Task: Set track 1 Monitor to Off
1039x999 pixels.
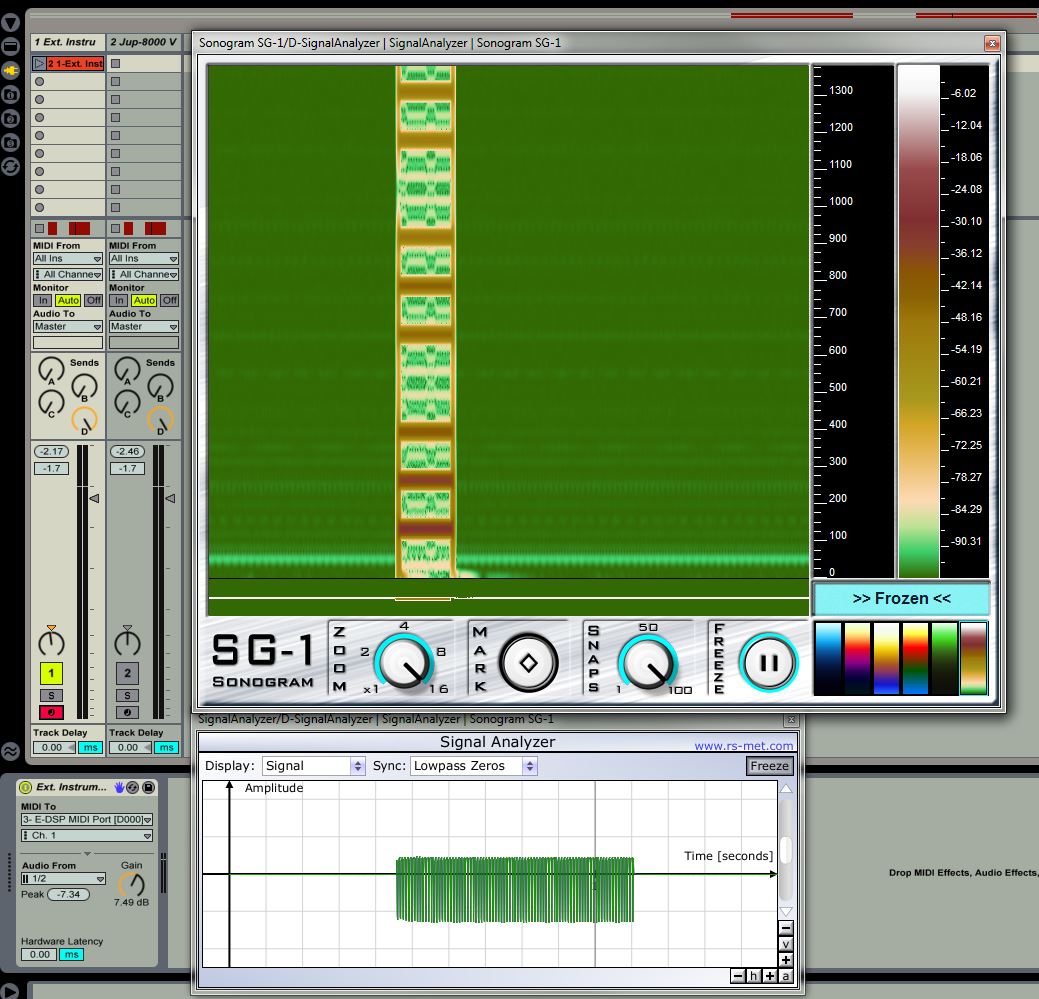Action: pyautogui.click(x=93, y=300)
